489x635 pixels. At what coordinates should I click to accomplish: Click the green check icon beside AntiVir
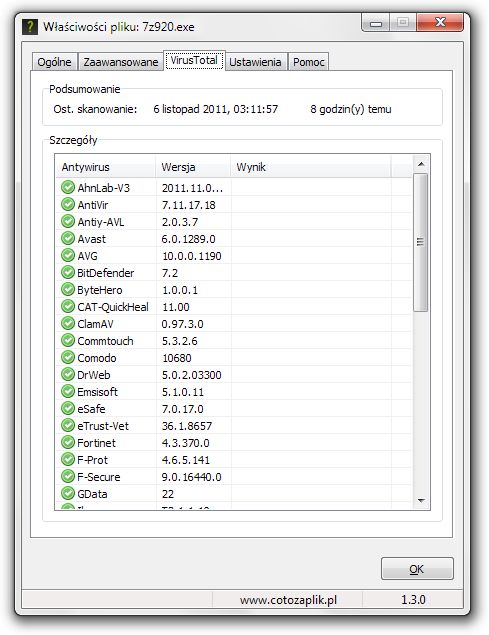pyautogui.click(x=68, y=205)
